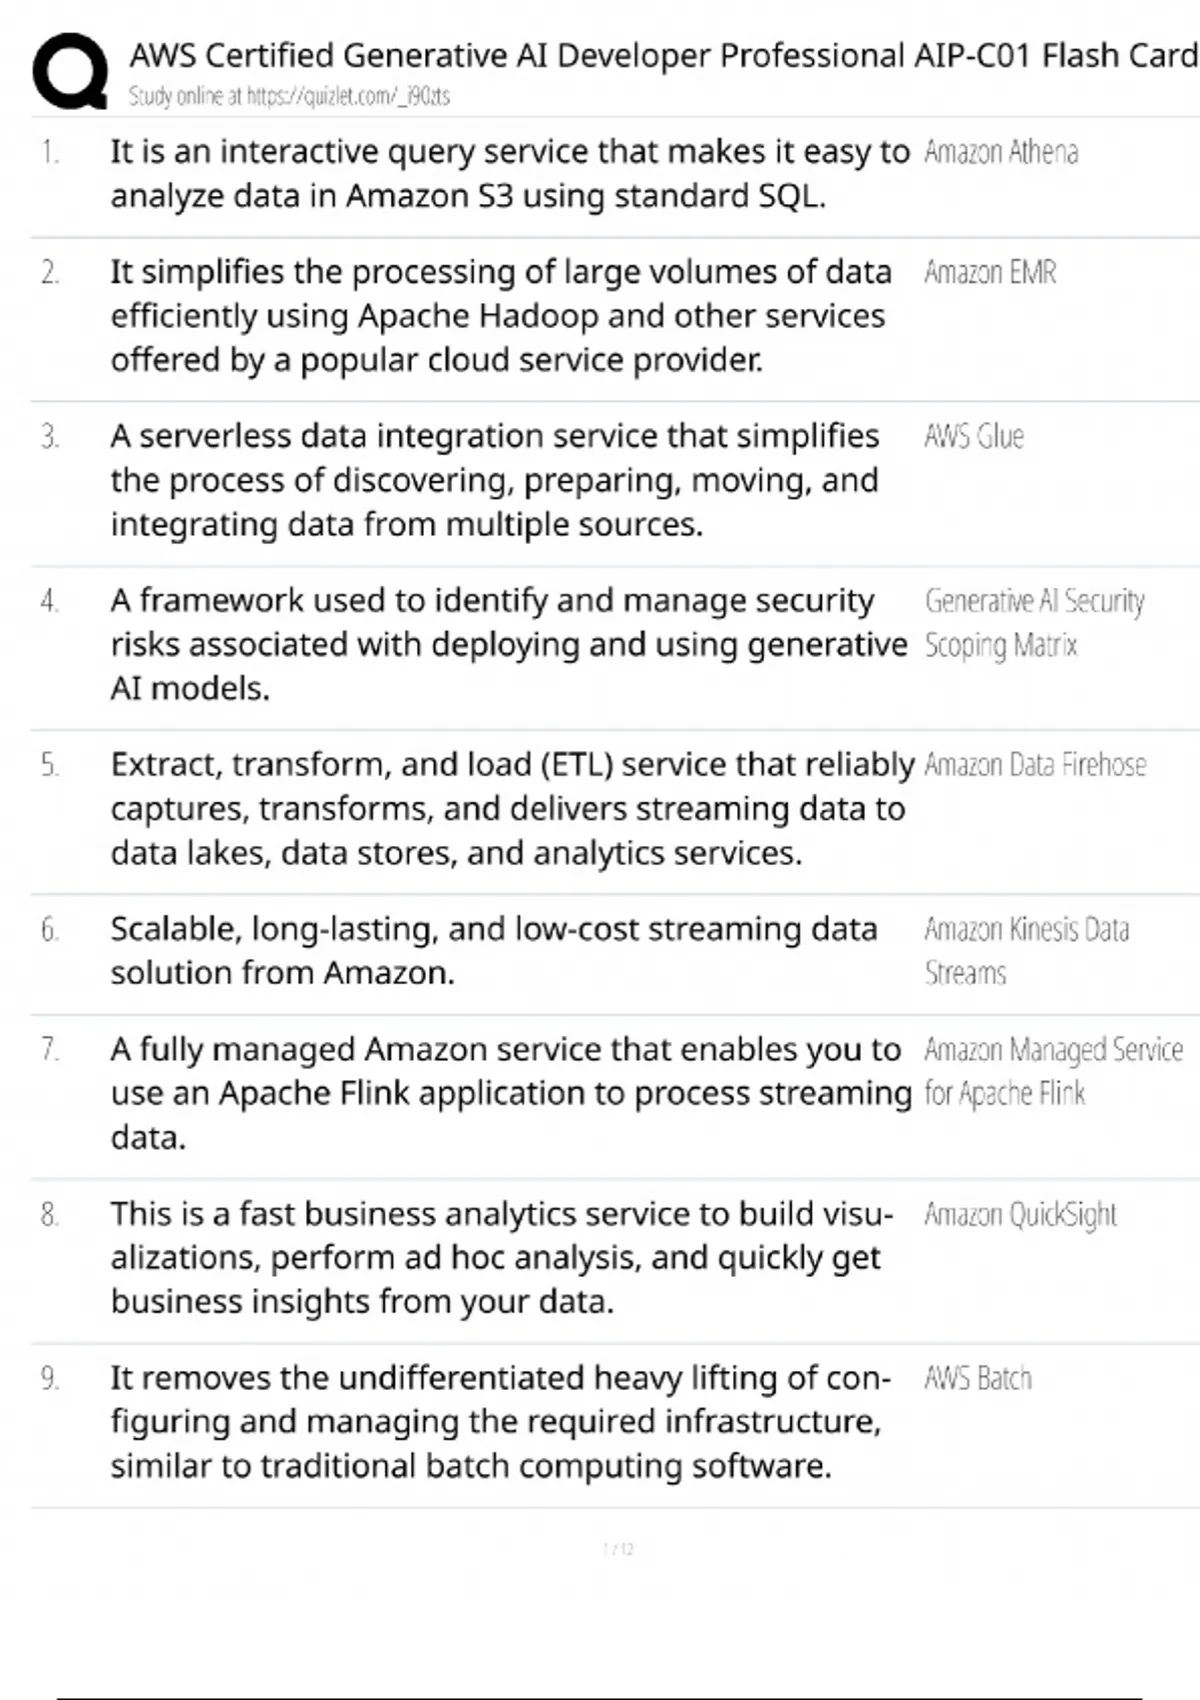Select the low-cost streaming data definition
Screen dimensions: 1200x1700
click(494, 950)
